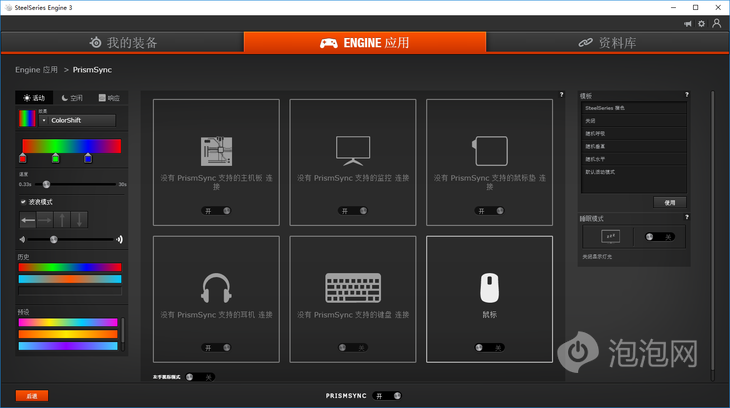Set wave direction to down arrow
Image resolution: width=730 pixels, height=408 pixels.
[79, 220]
